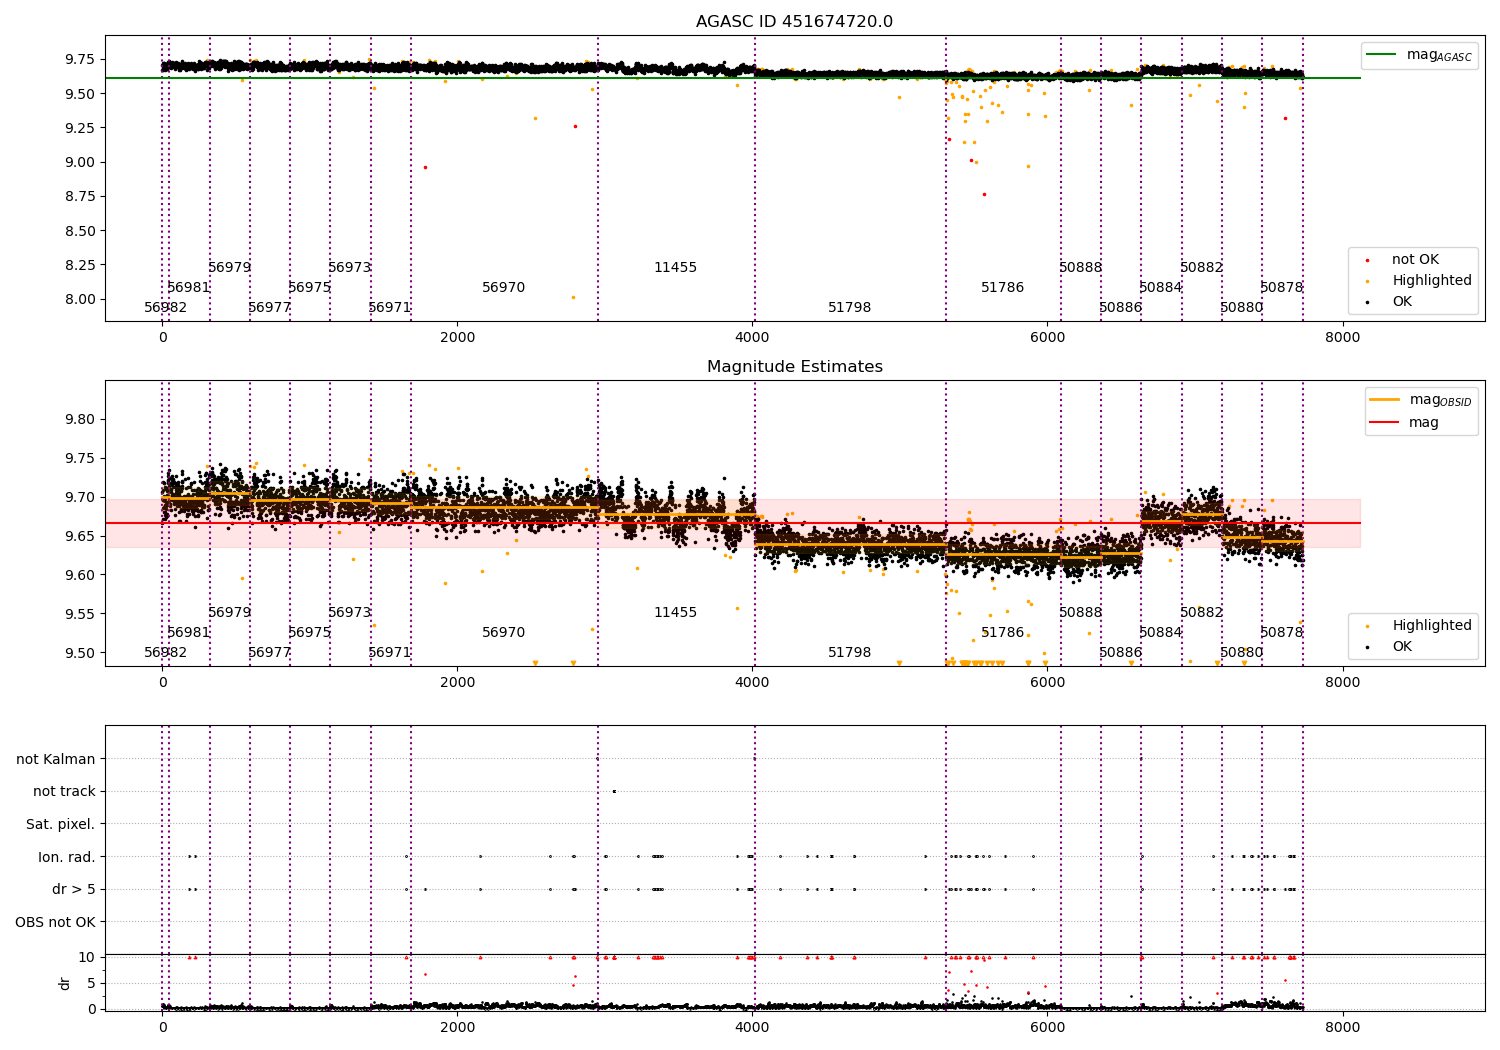Click obsid label 56979 in top plot
The height and width of the screenshot is (1050, 1500).
tap(230, 268)
